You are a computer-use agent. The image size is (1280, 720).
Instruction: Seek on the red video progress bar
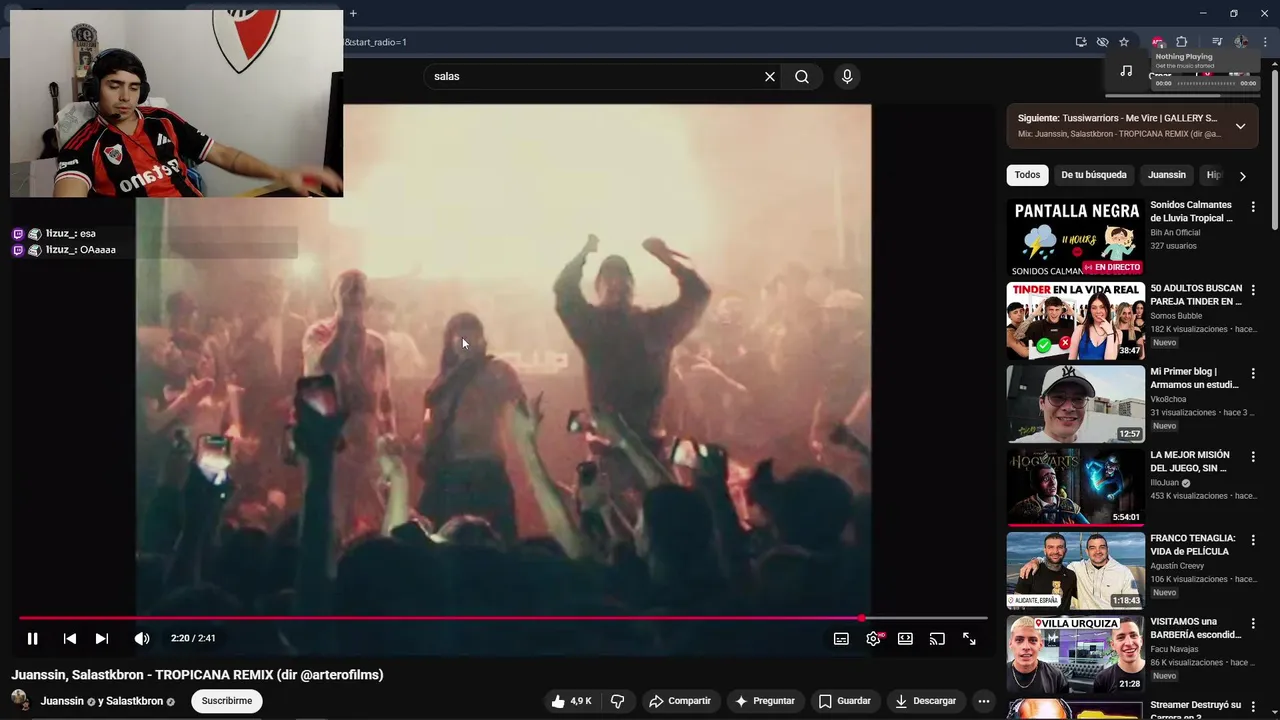point(503,618)
